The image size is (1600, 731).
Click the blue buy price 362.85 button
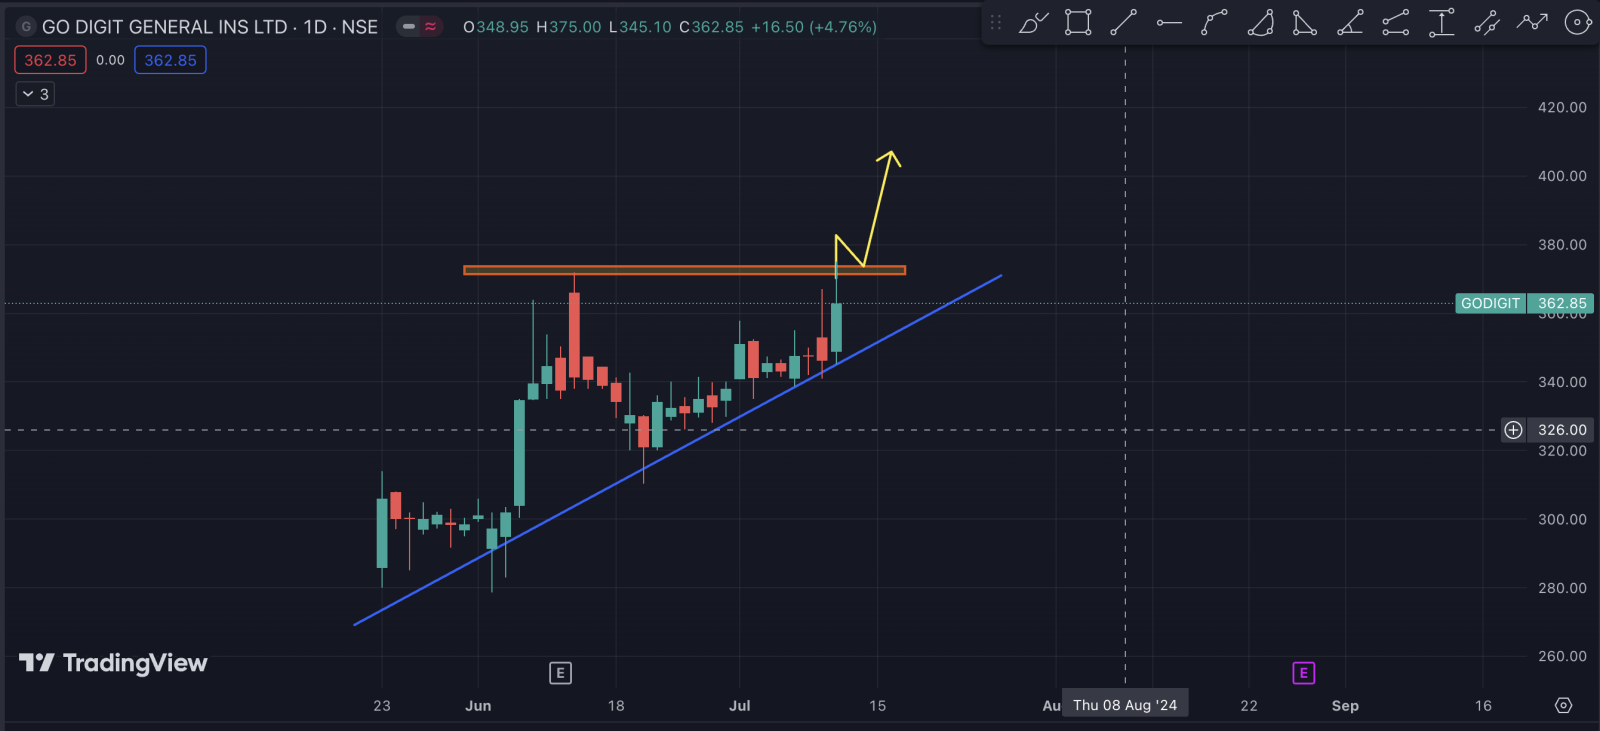(x=170, y=60)
